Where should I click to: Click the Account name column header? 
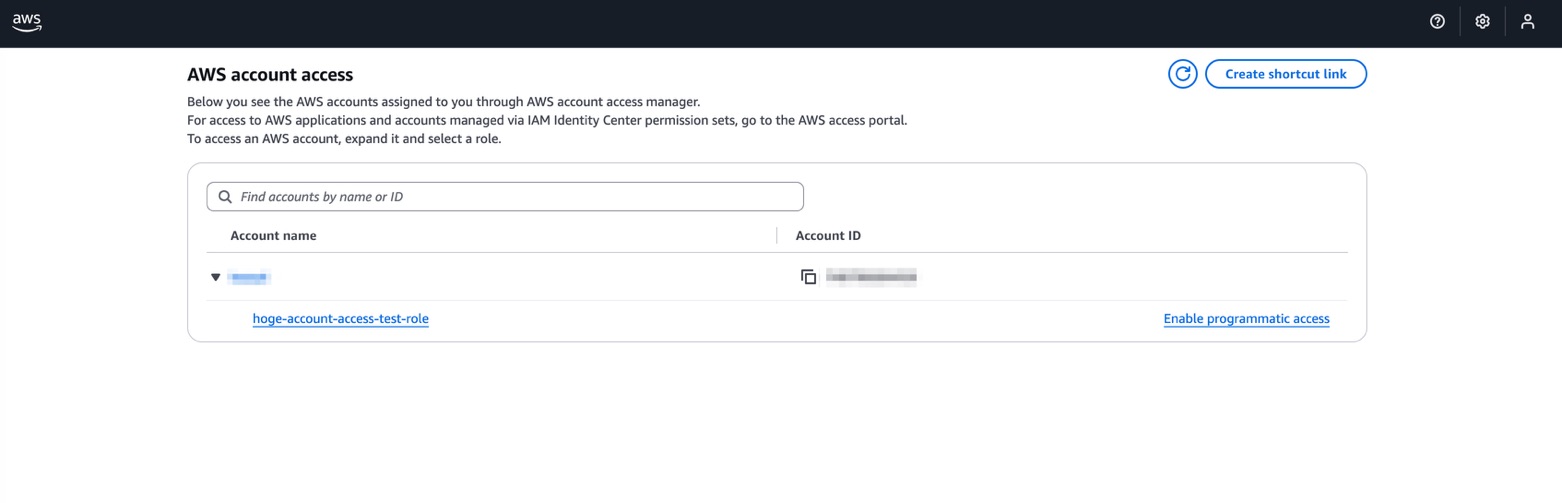[x=273, y=236]
